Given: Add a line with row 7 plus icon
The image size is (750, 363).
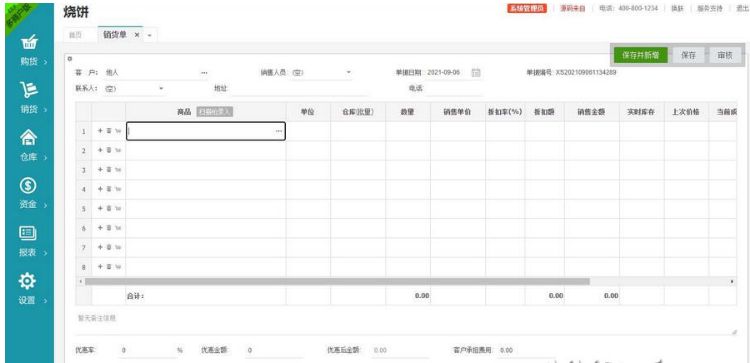Looking at the screenshot, I should coord(100,247).
